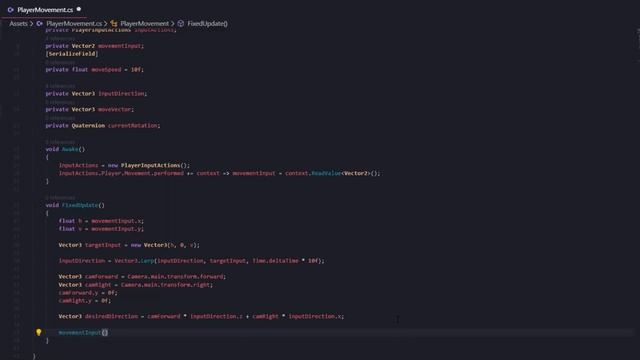Click the 'float v = movementInput.y;' line
640x360 pixels.
101,229
